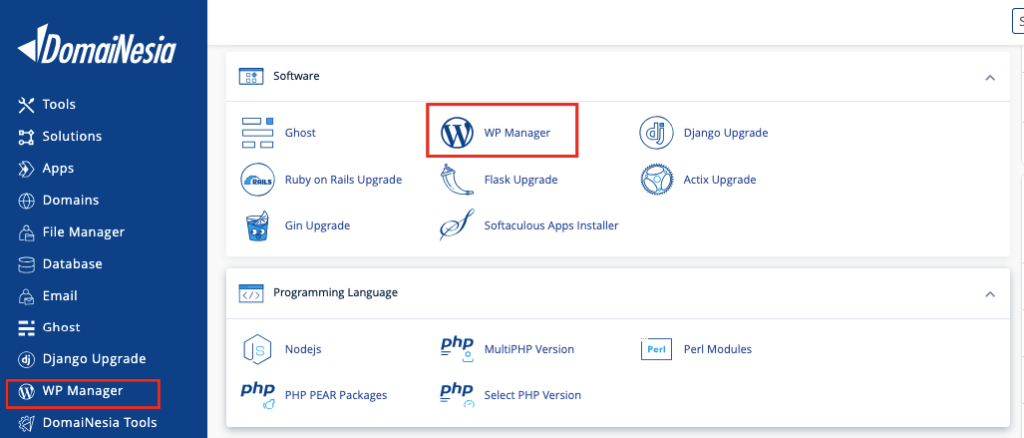
Task: Open Solutions in the sidebar menu
Action: tap(72, 136)
